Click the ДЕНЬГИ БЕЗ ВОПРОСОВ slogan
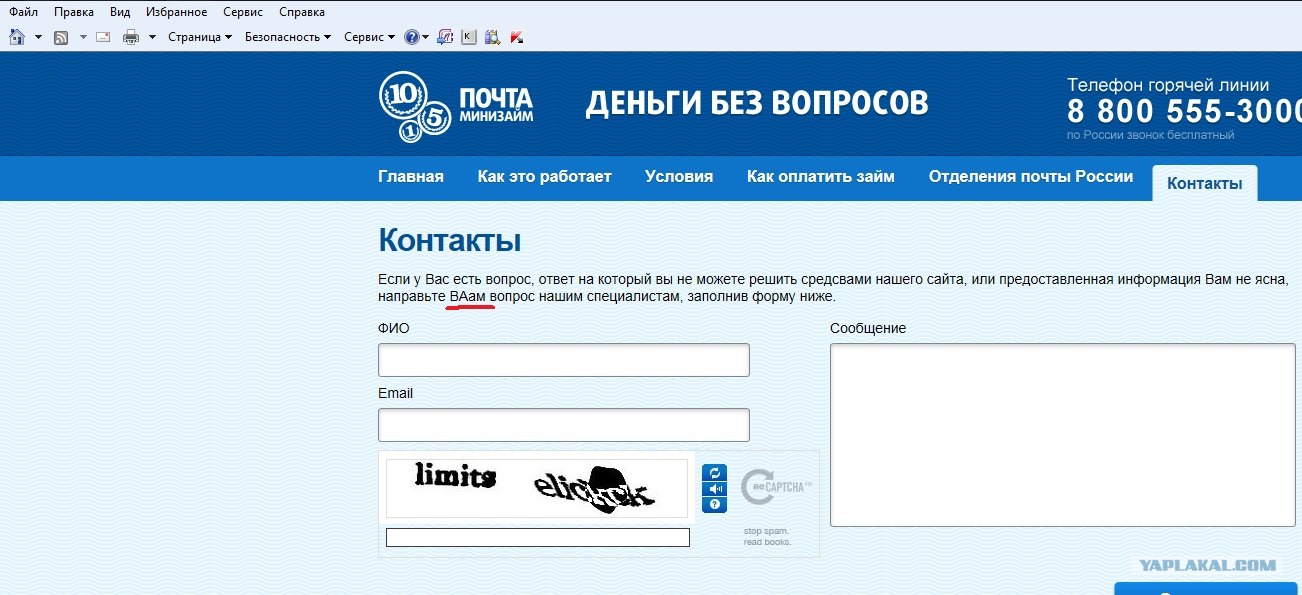Screen dimensions: 1302x595 click(757, 103)
